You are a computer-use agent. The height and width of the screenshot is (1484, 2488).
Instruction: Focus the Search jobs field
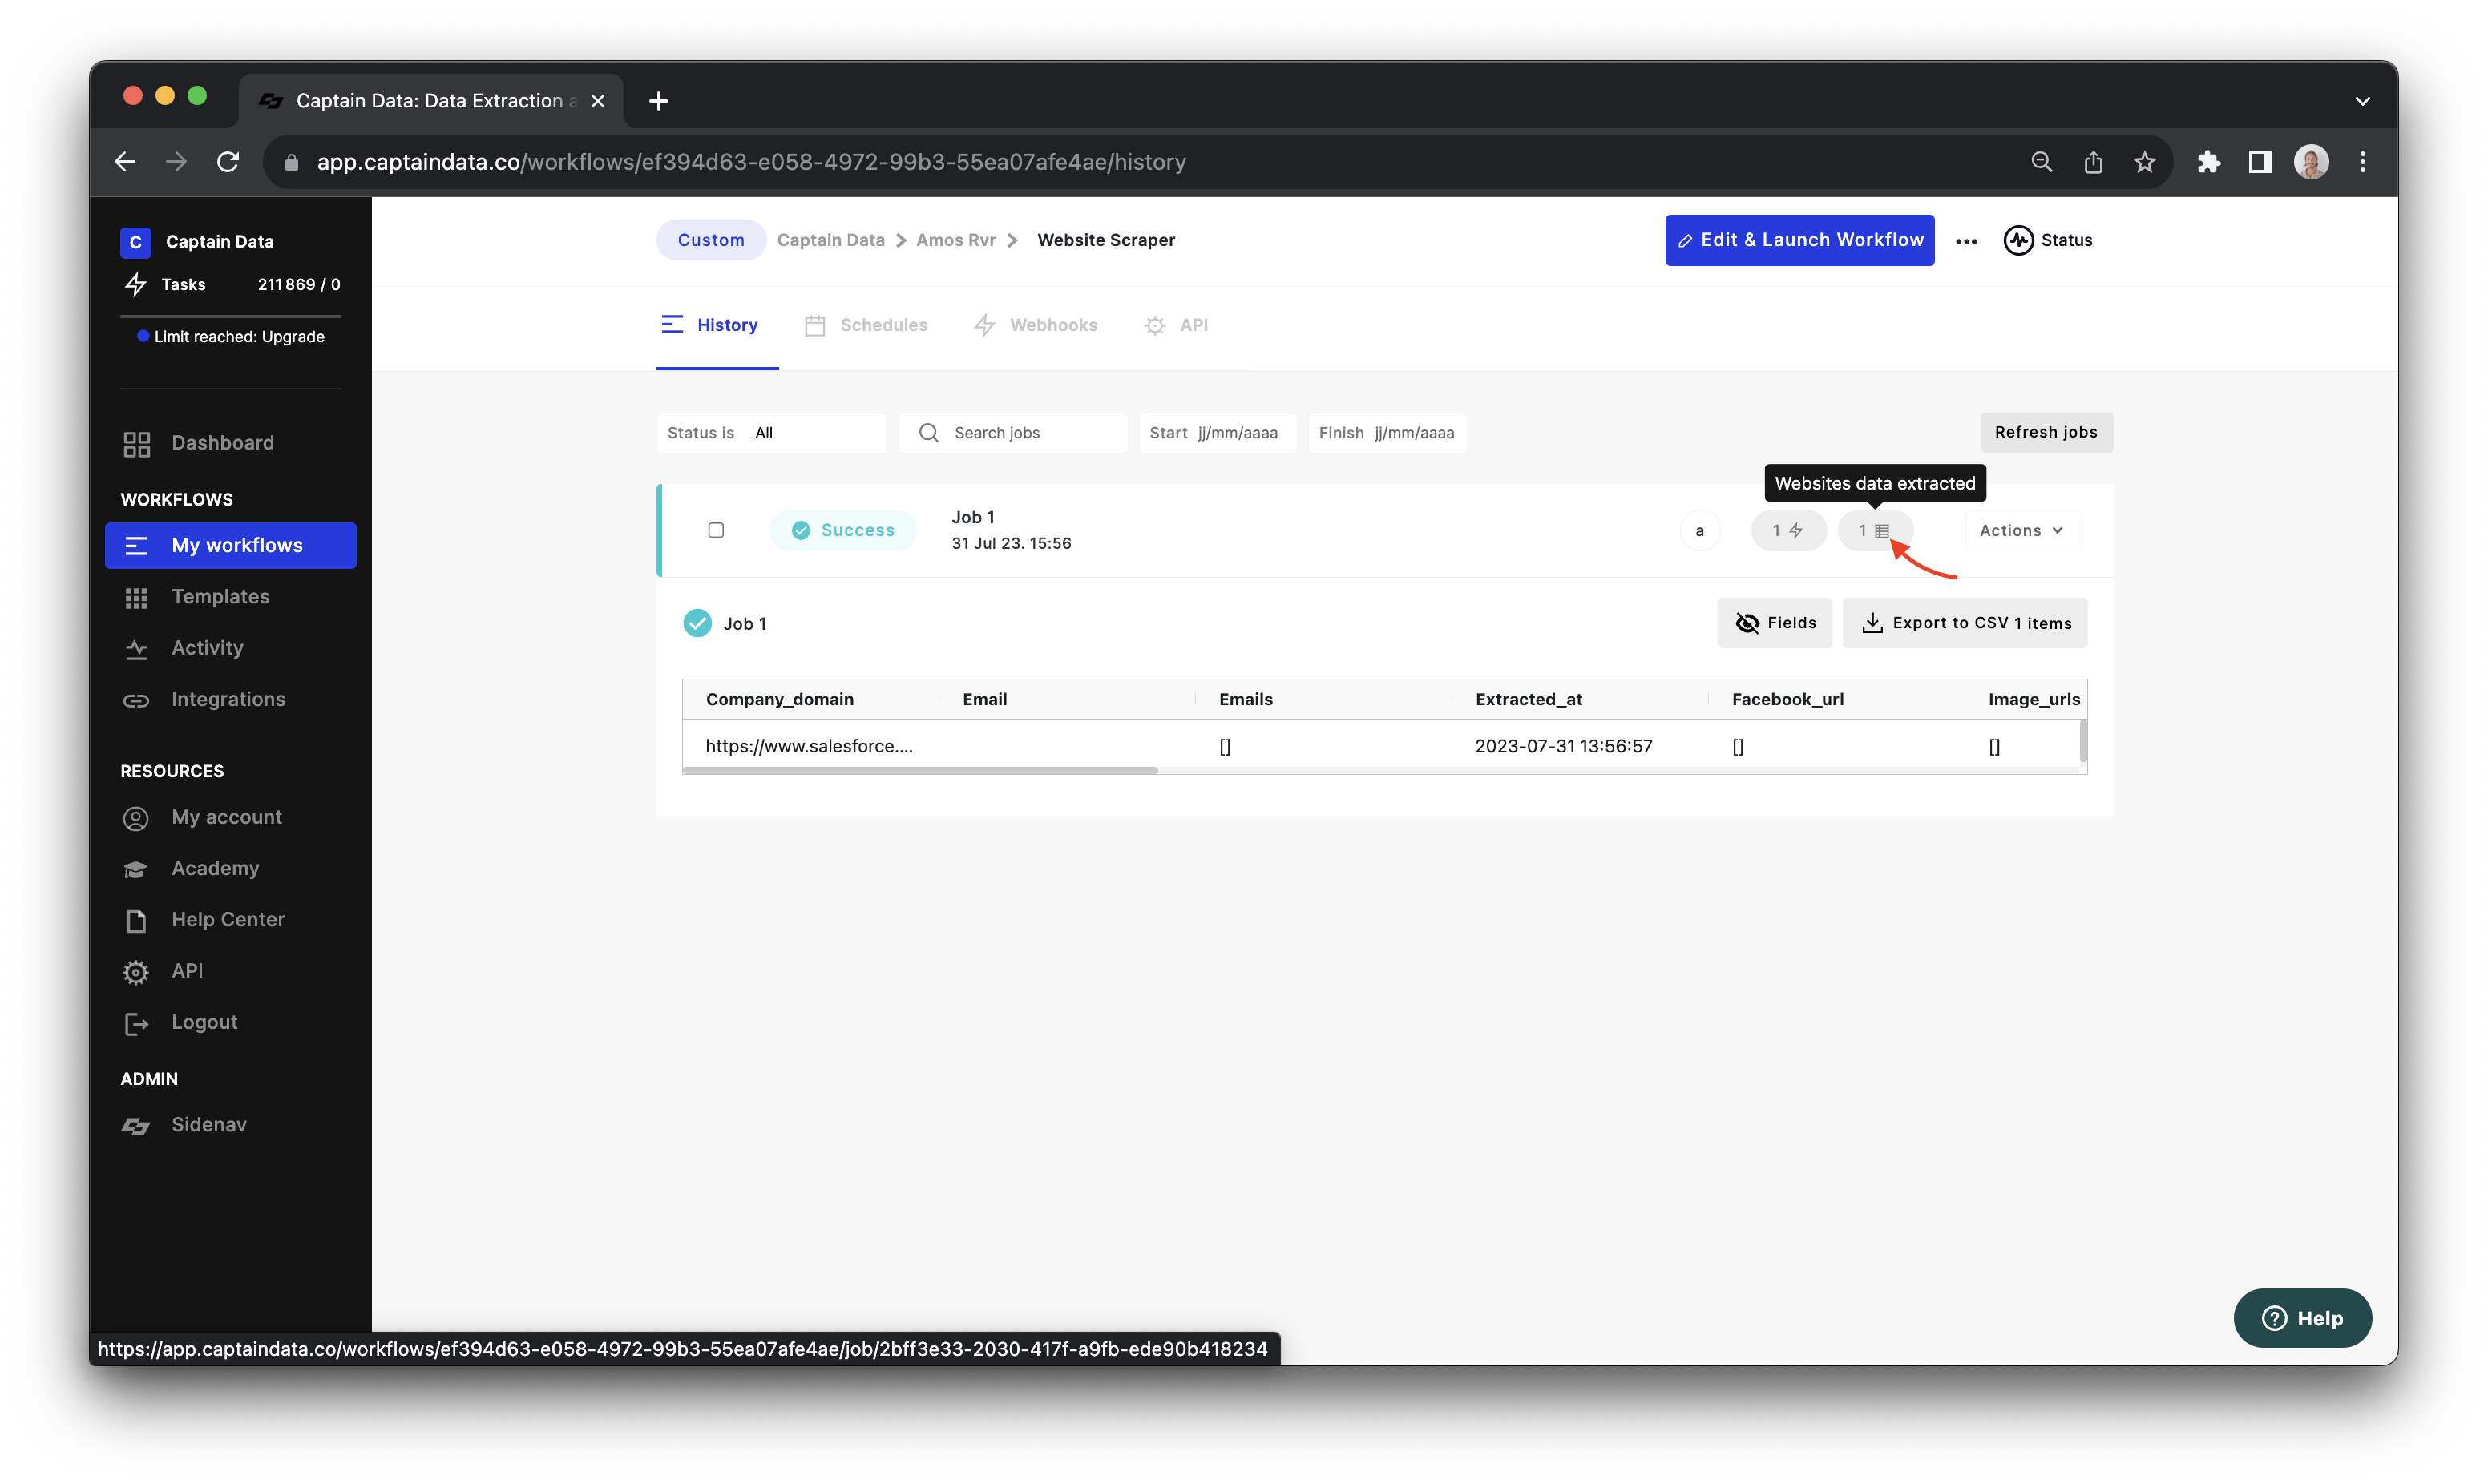point(1013,433)
